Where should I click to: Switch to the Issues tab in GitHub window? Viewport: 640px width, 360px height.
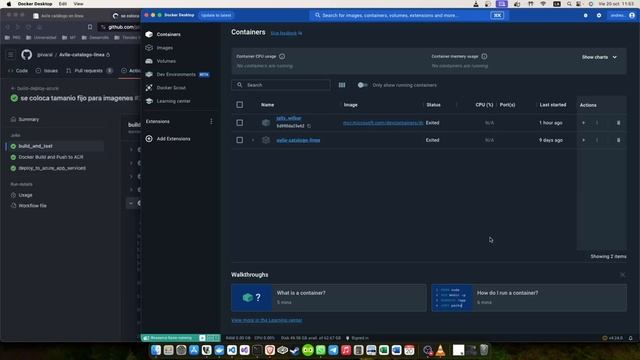(47, 71)
